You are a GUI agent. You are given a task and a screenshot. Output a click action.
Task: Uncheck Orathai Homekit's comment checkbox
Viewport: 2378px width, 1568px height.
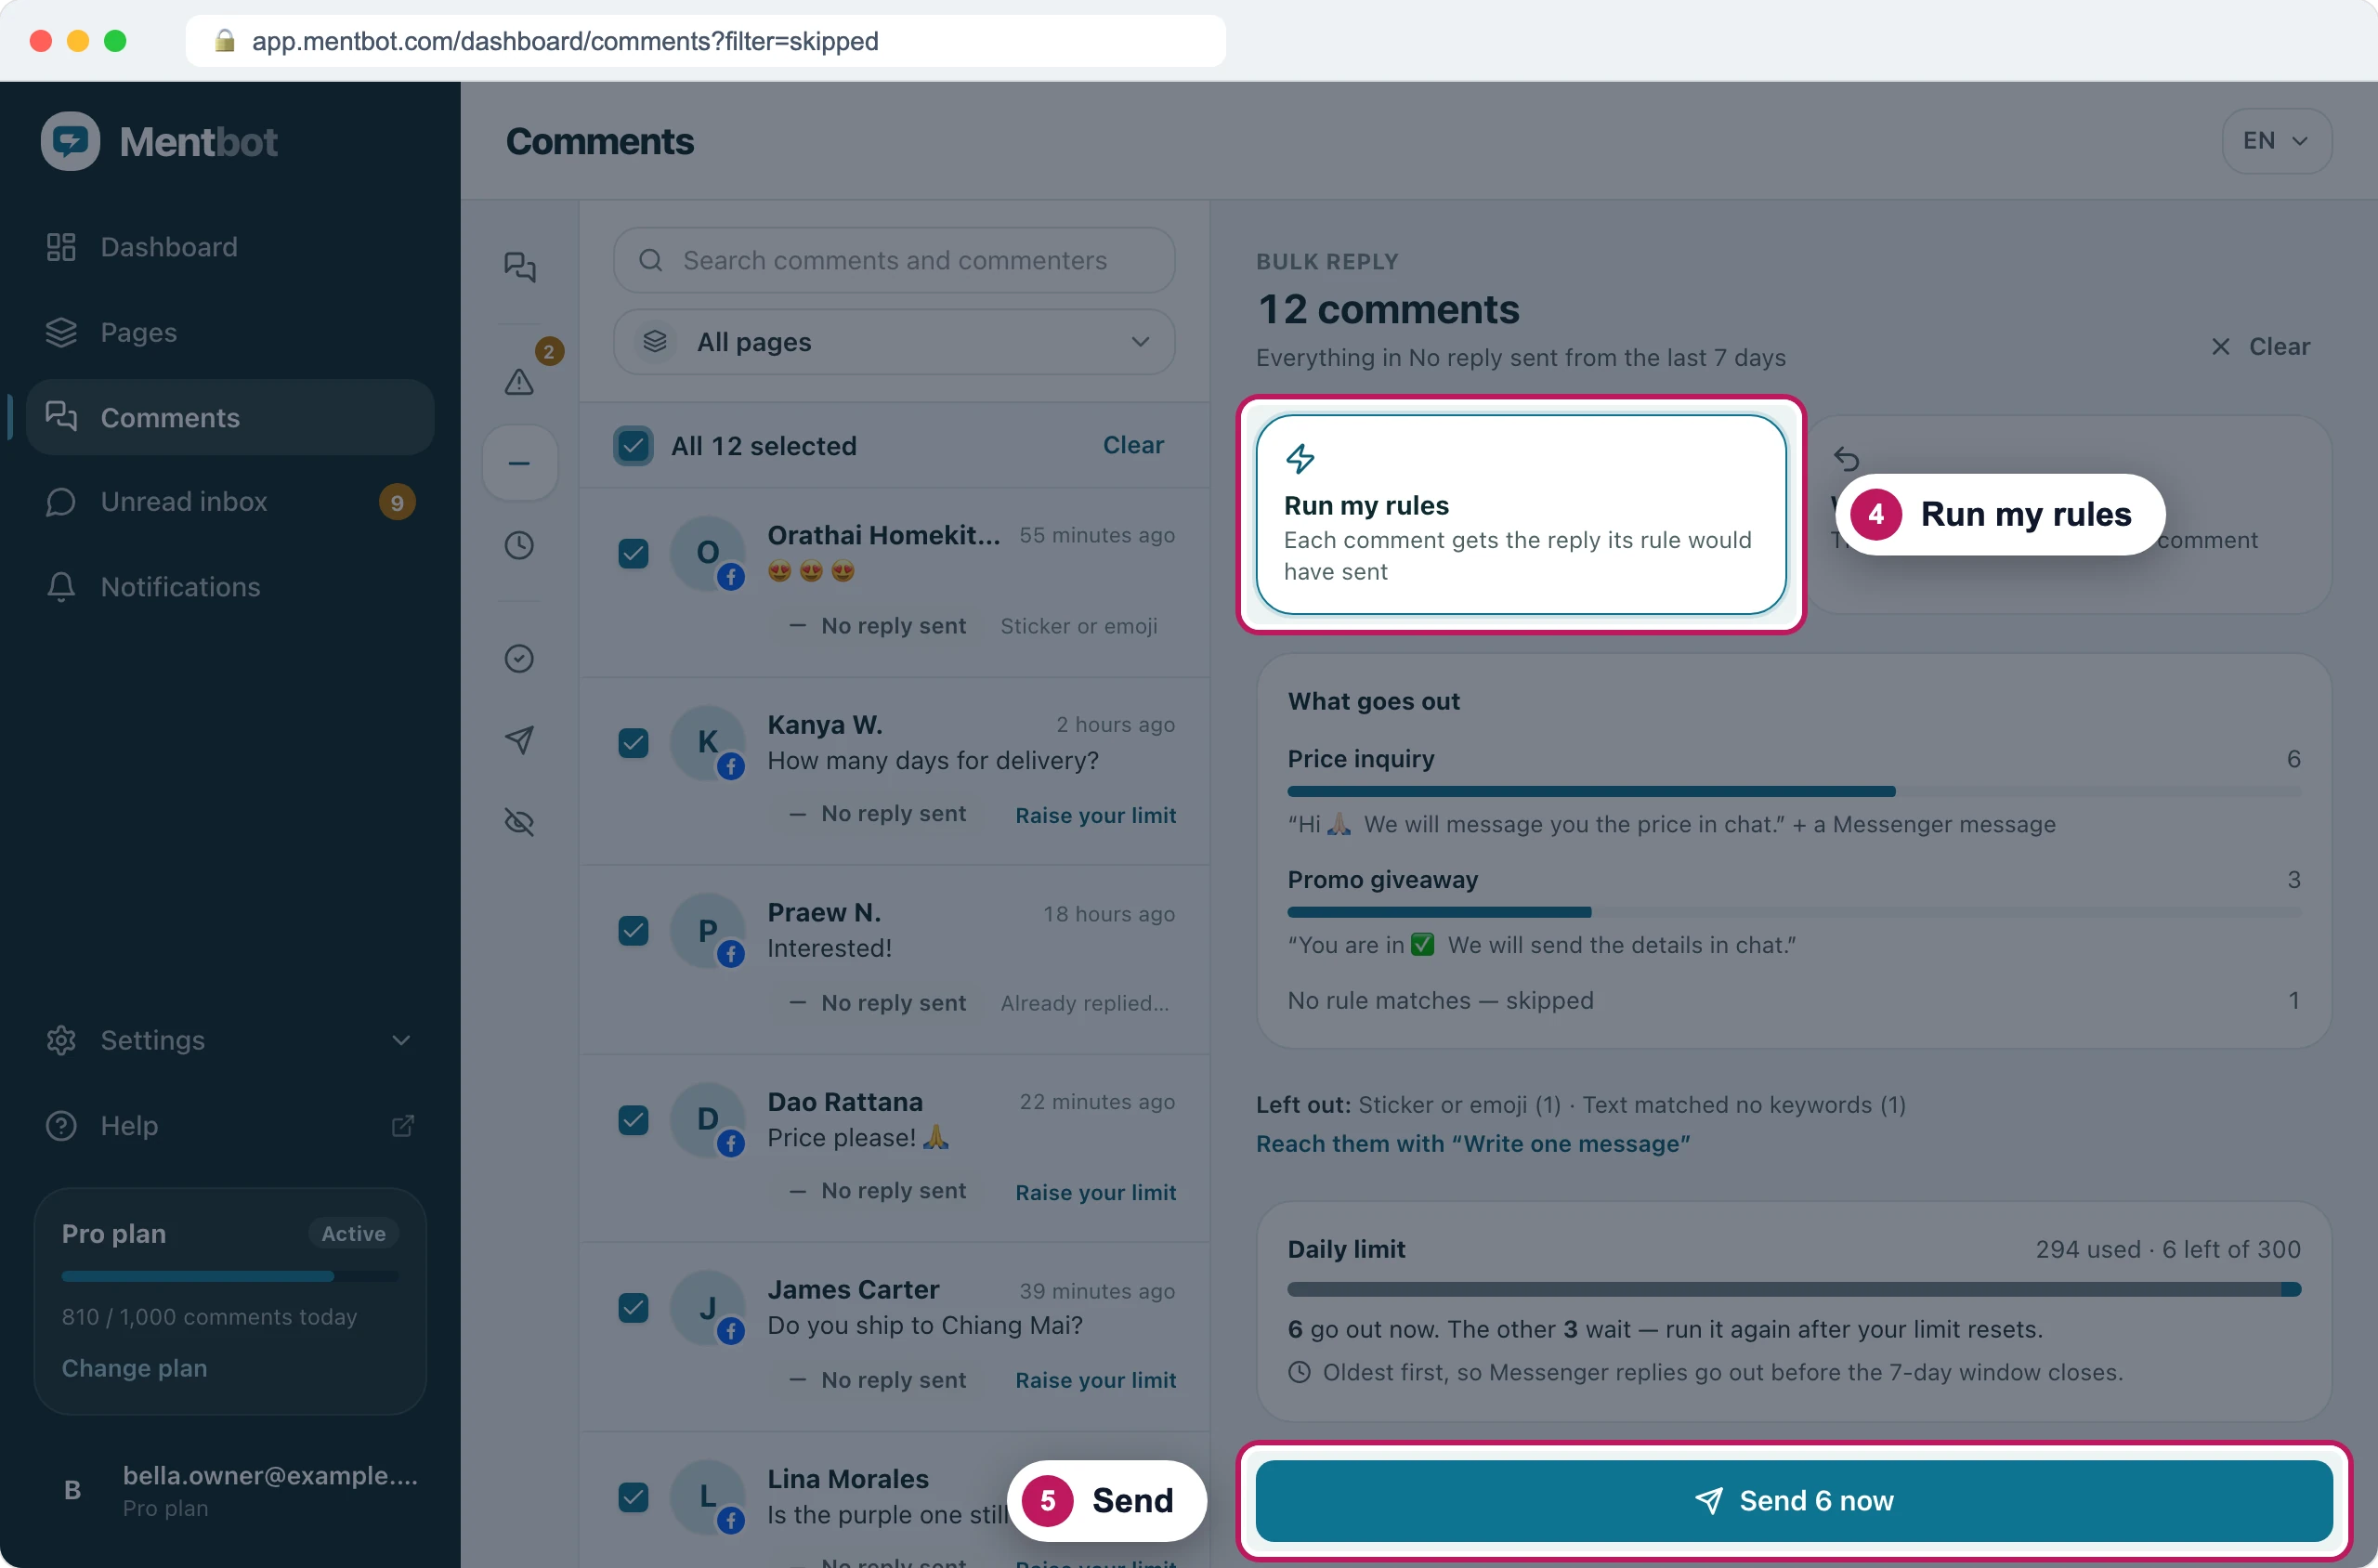(x=633, y=553)
